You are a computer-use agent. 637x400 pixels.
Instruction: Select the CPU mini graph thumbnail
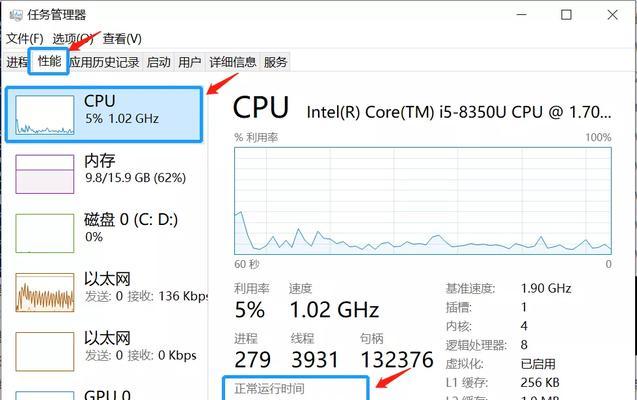click(x=45, y=115)
